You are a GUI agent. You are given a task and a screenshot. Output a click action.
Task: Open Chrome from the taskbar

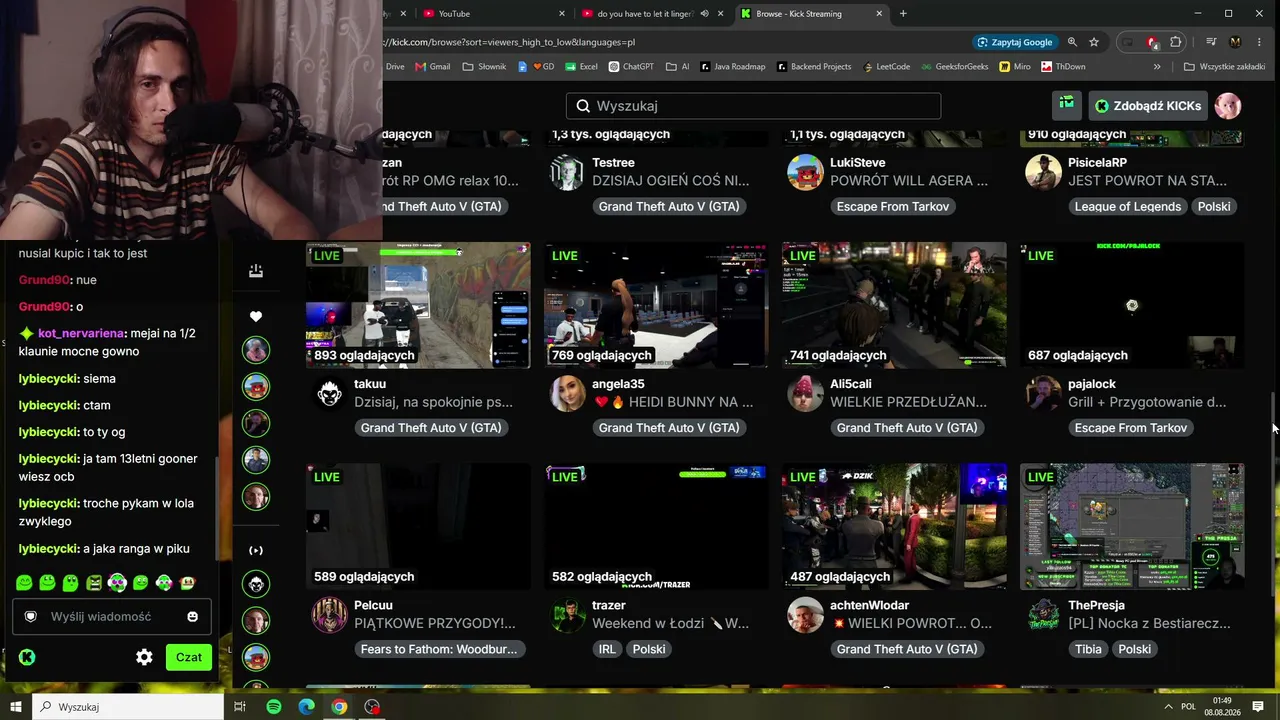339,707
